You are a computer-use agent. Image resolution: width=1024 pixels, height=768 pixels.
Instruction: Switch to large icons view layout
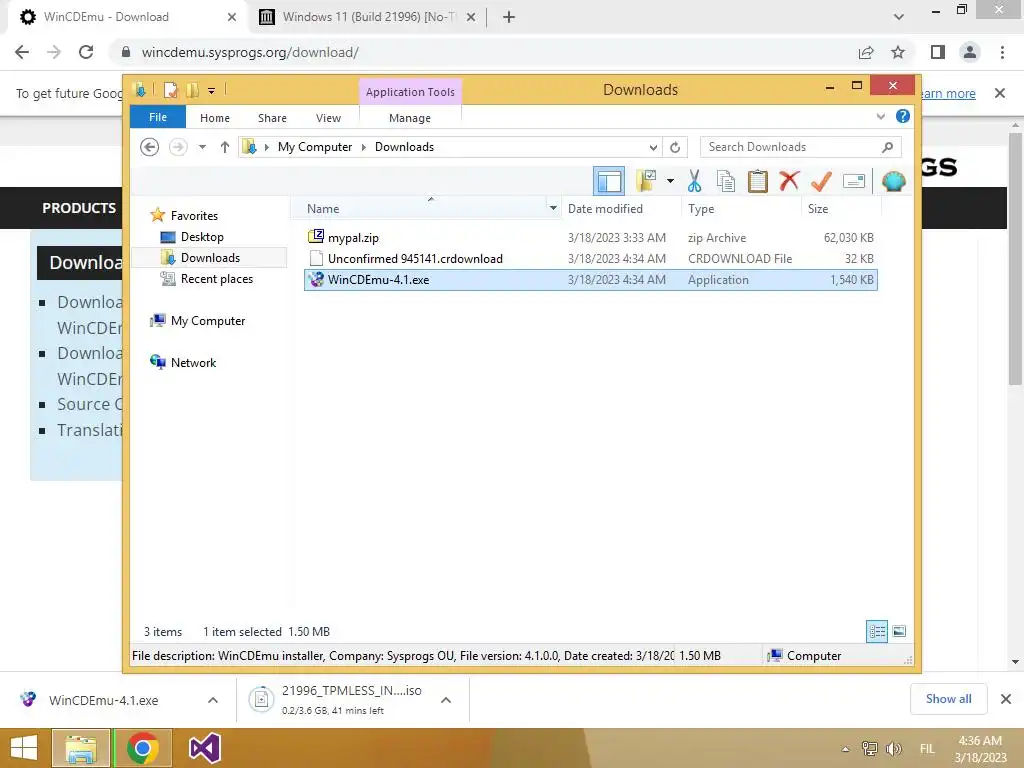coord(899,631)
